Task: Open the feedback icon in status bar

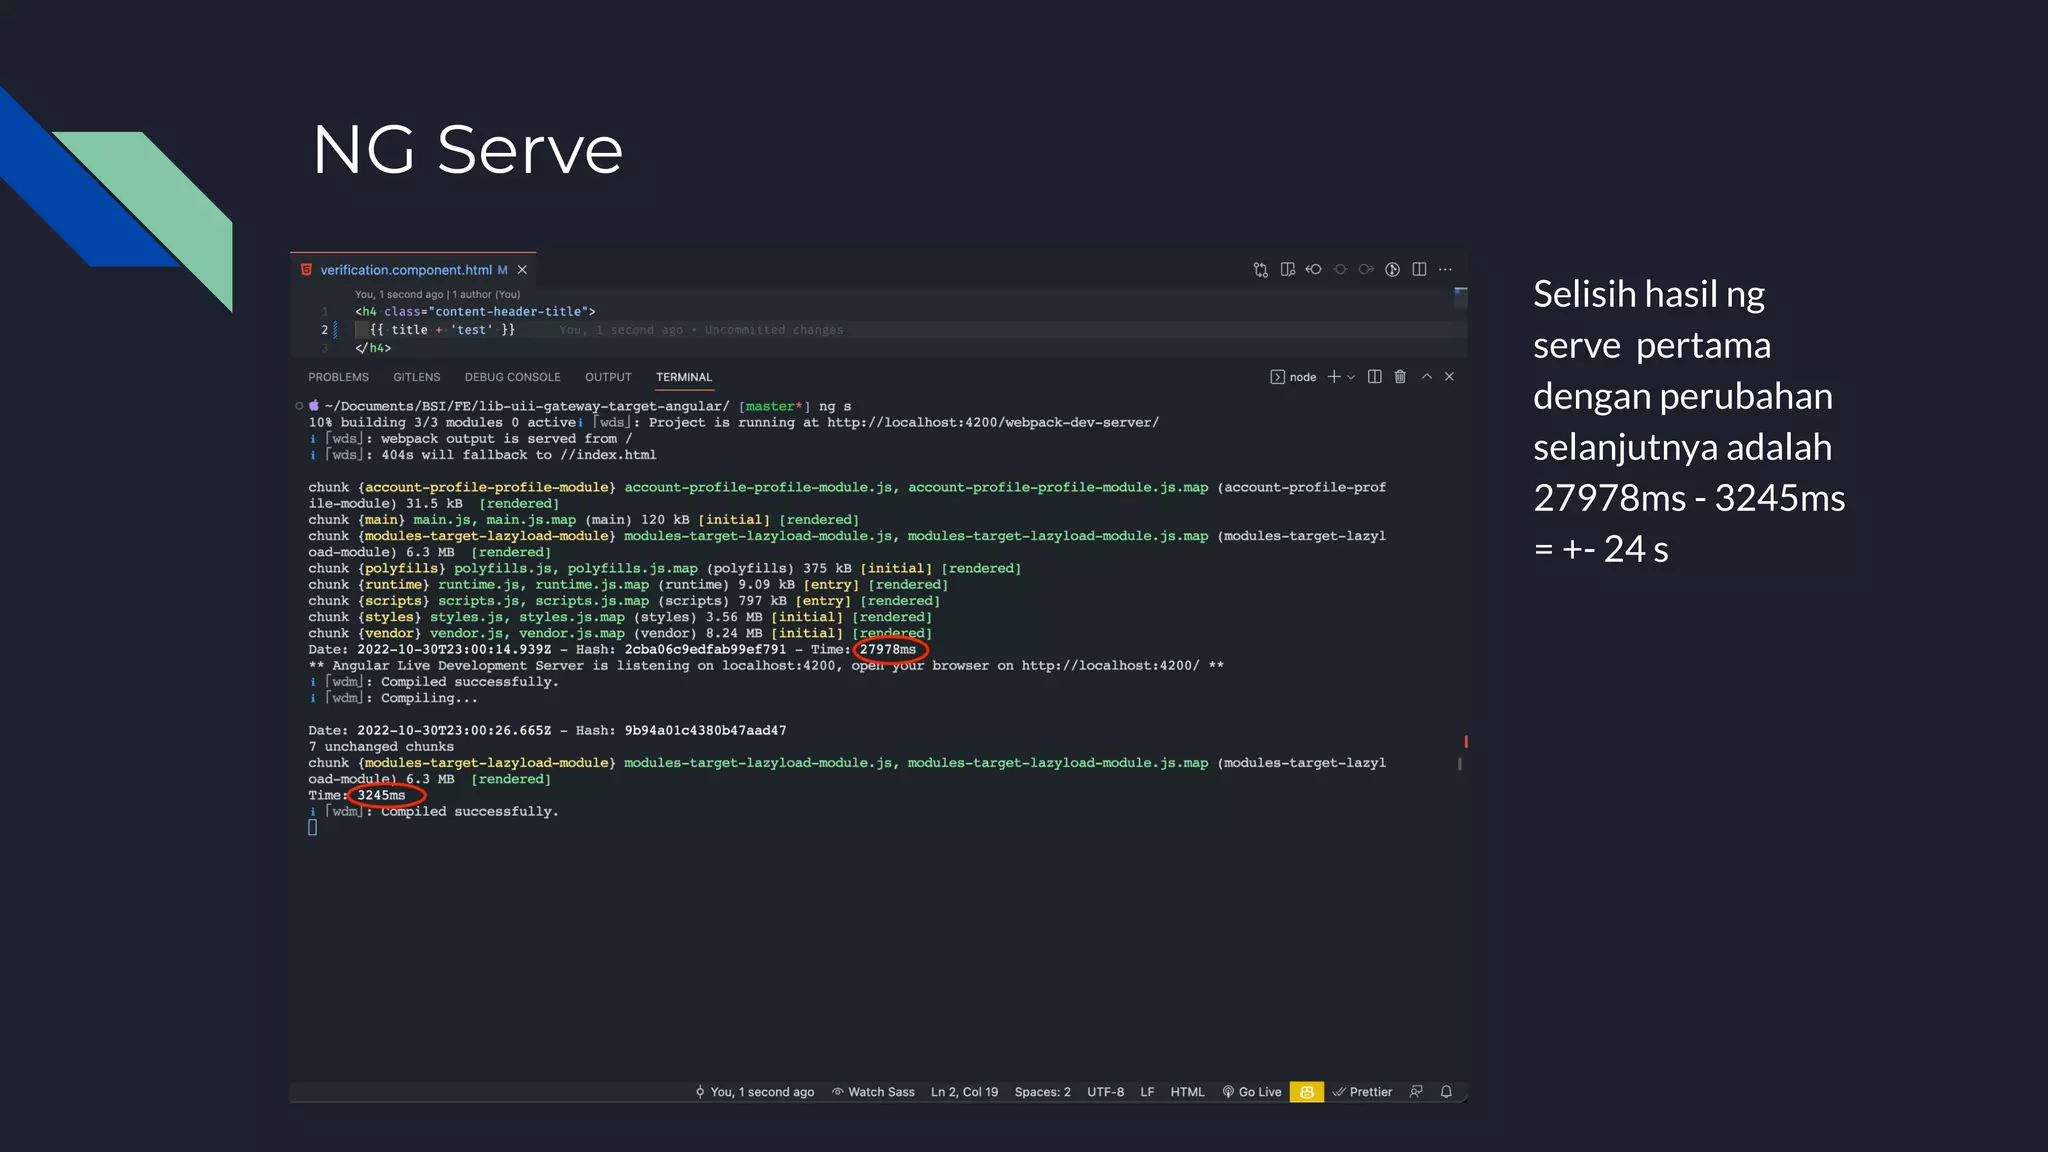Action: pyautogui.click(x=1416, y=1092)
